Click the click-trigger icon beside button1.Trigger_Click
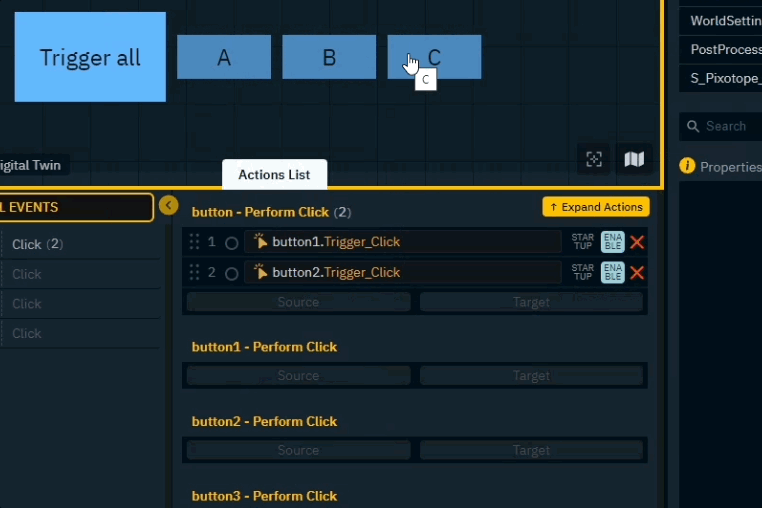The width and height of the screenshot is (762, 508). [x=261, y=242]
